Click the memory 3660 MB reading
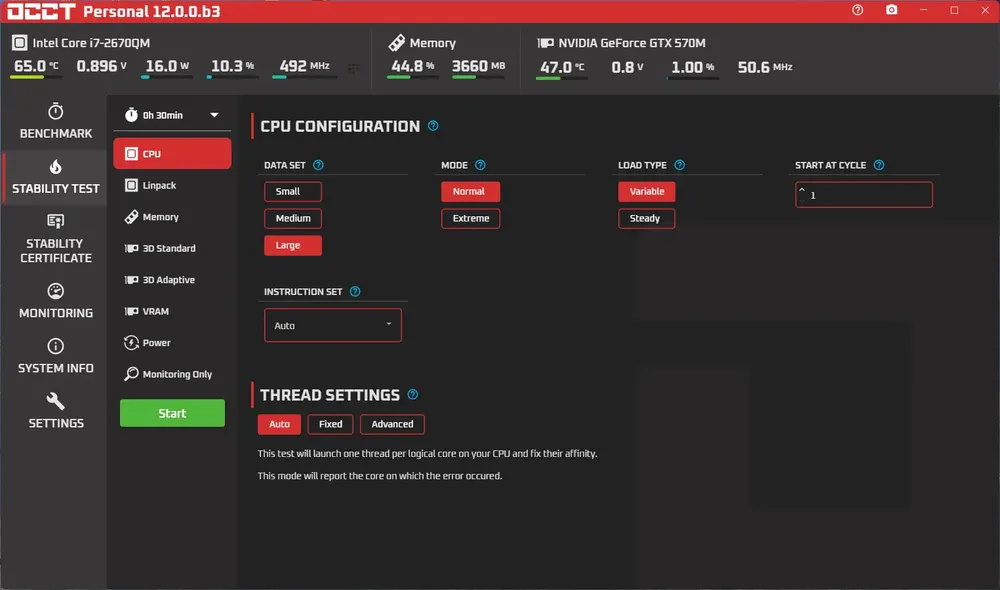1000x590 pixels. (478, 66)
